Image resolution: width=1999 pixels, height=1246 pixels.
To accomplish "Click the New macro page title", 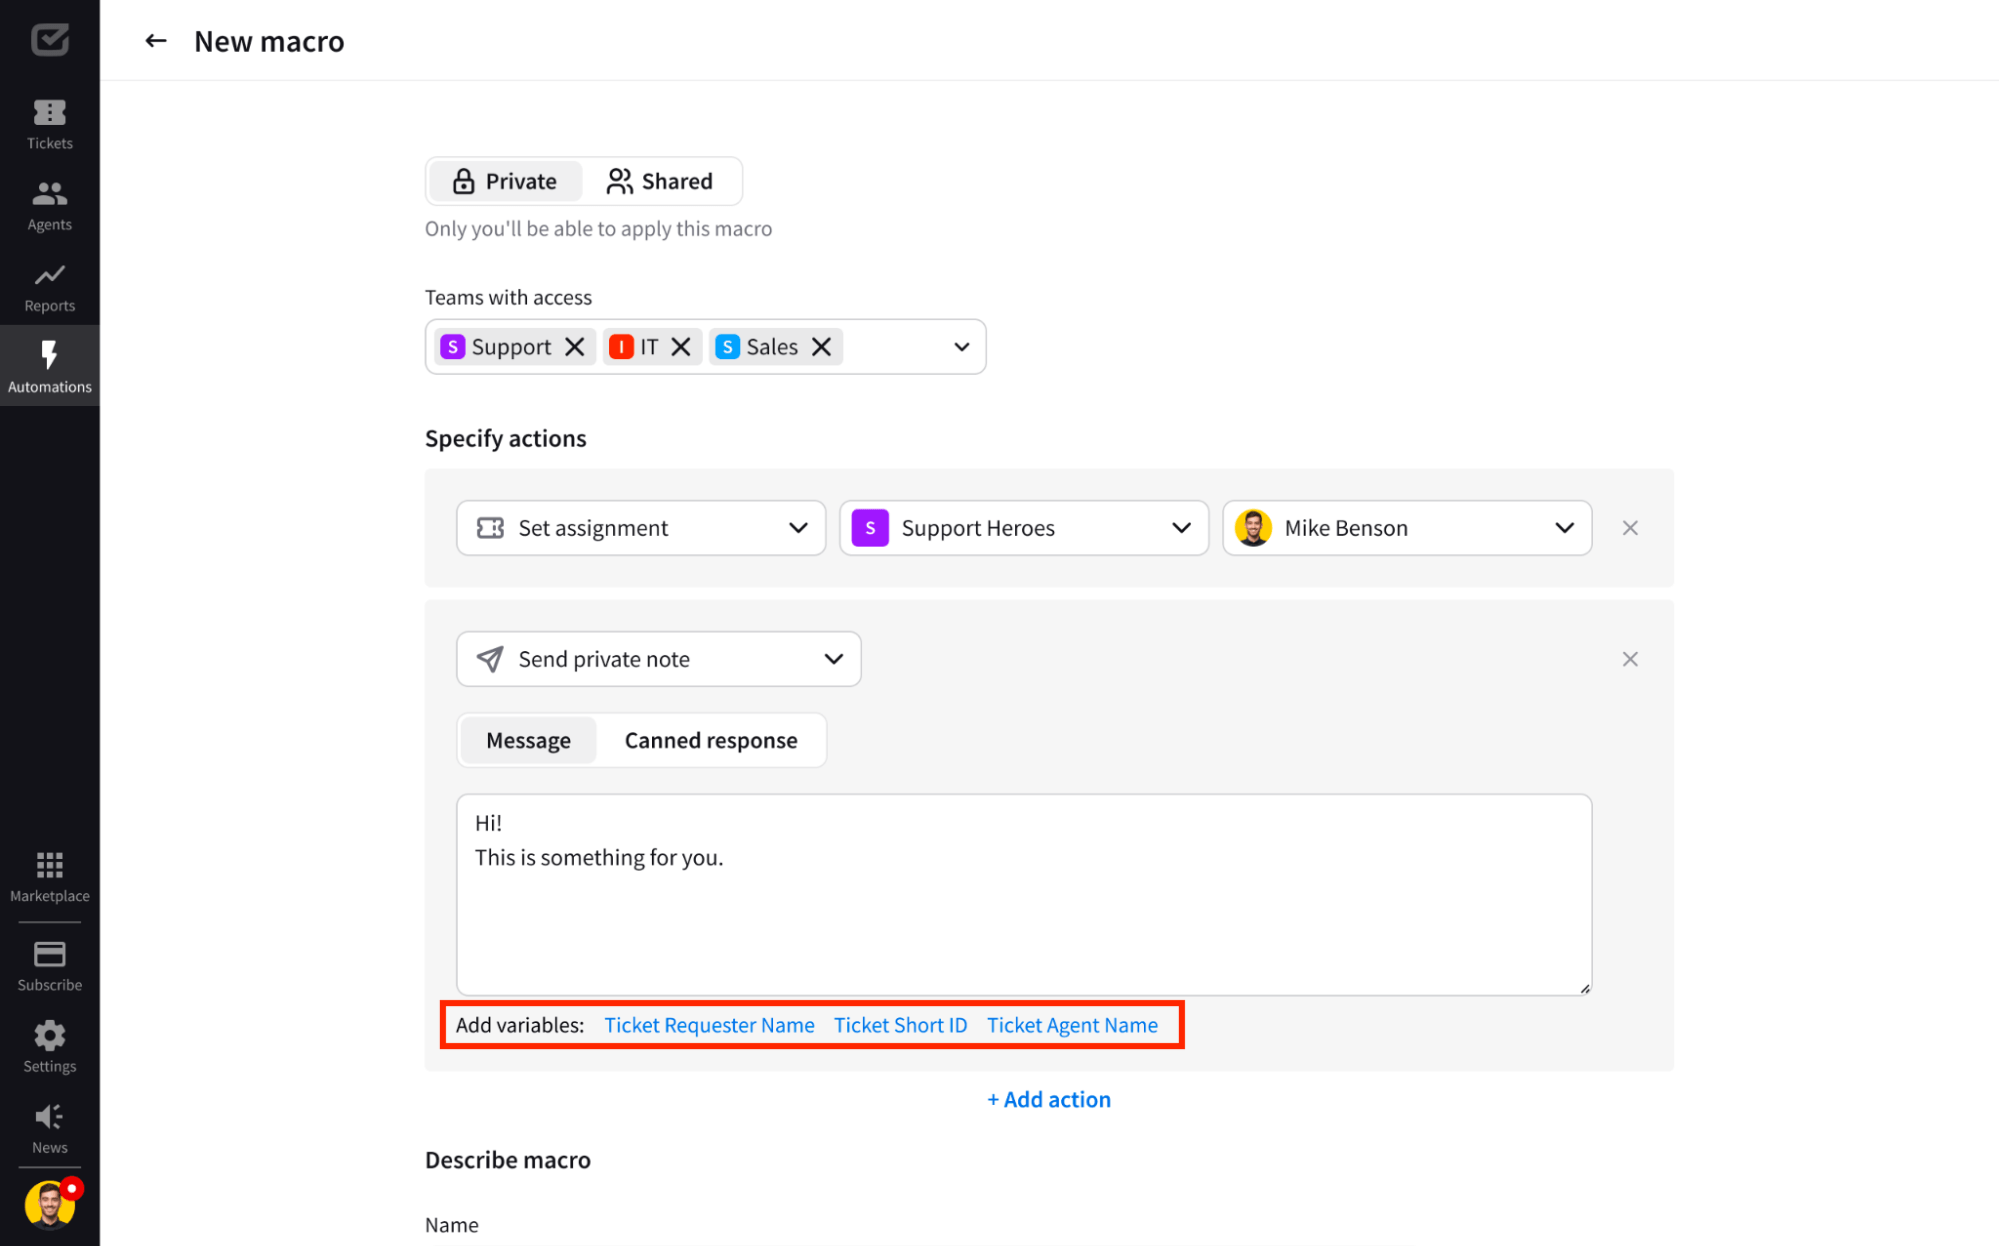I will point(269,41).
